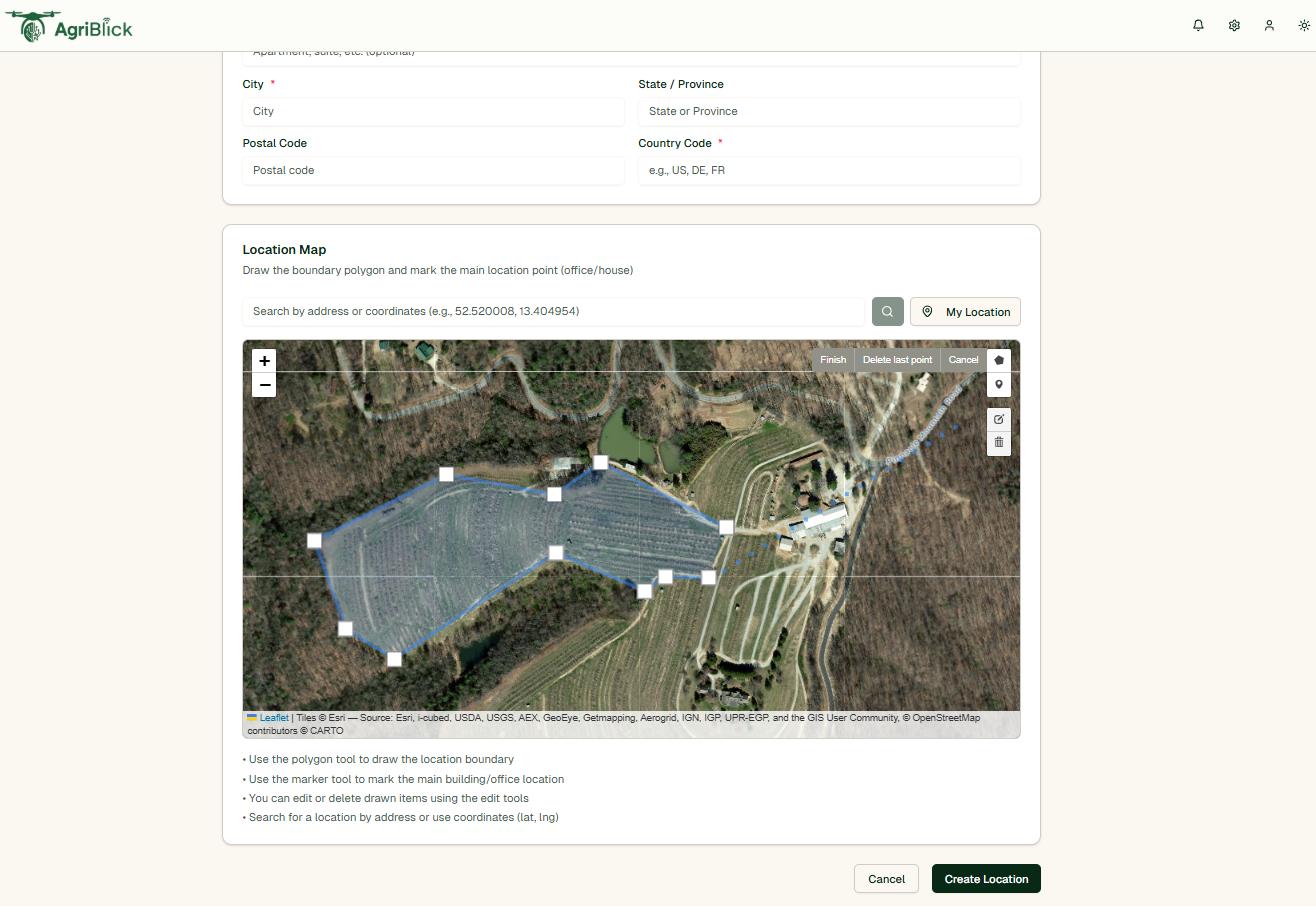Open the edit layers tool
Viewport: 1316px width, 906px height.
point(998,419)
